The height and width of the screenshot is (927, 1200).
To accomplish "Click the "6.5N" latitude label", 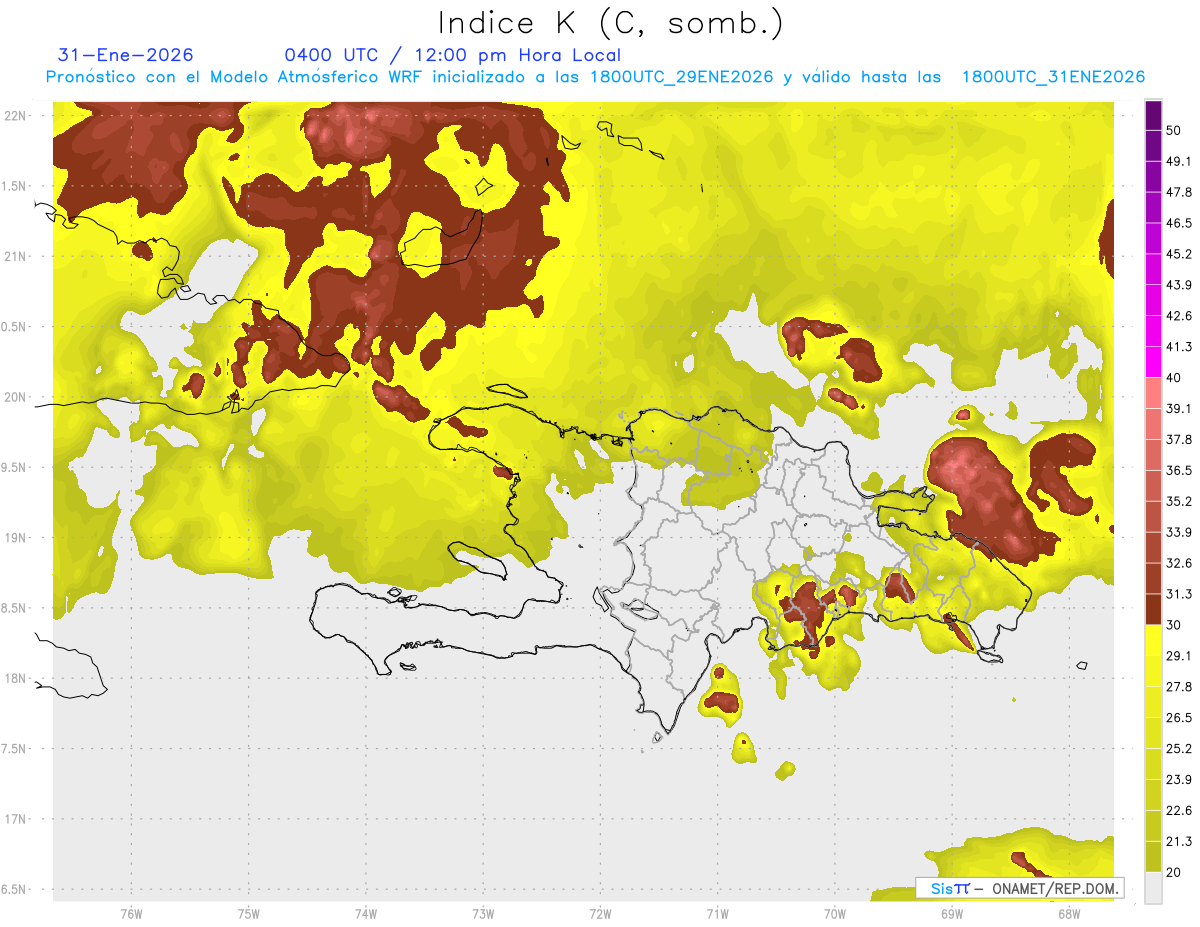I will 14,889.
